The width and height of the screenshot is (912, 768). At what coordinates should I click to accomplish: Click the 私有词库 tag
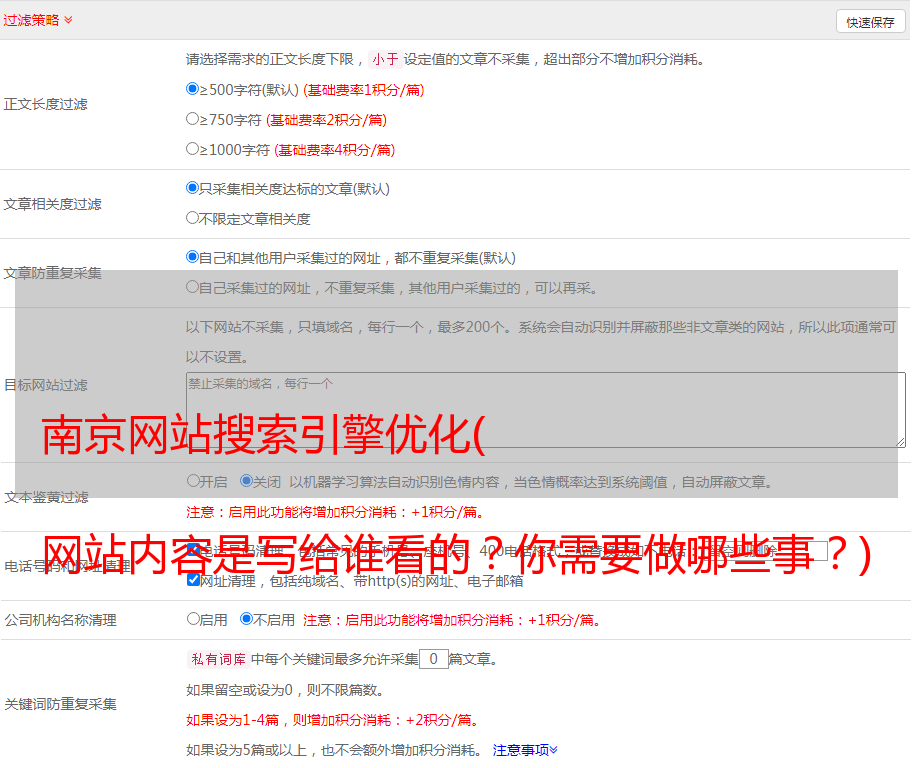point(218,659)
